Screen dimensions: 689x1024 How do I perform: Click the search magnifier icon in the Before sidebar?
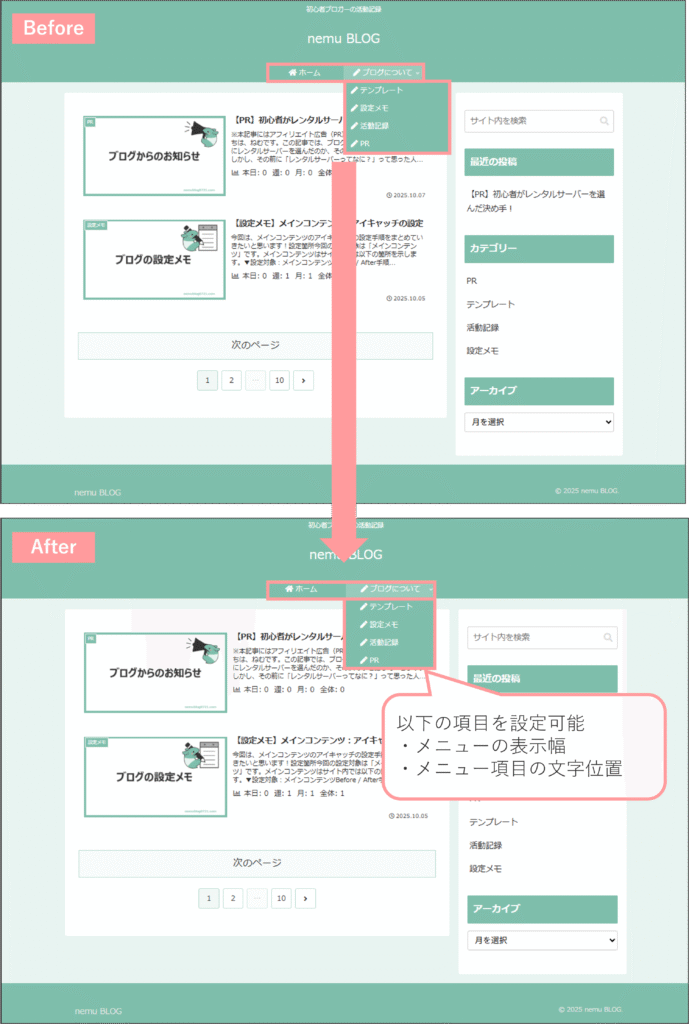coord(604,121)
